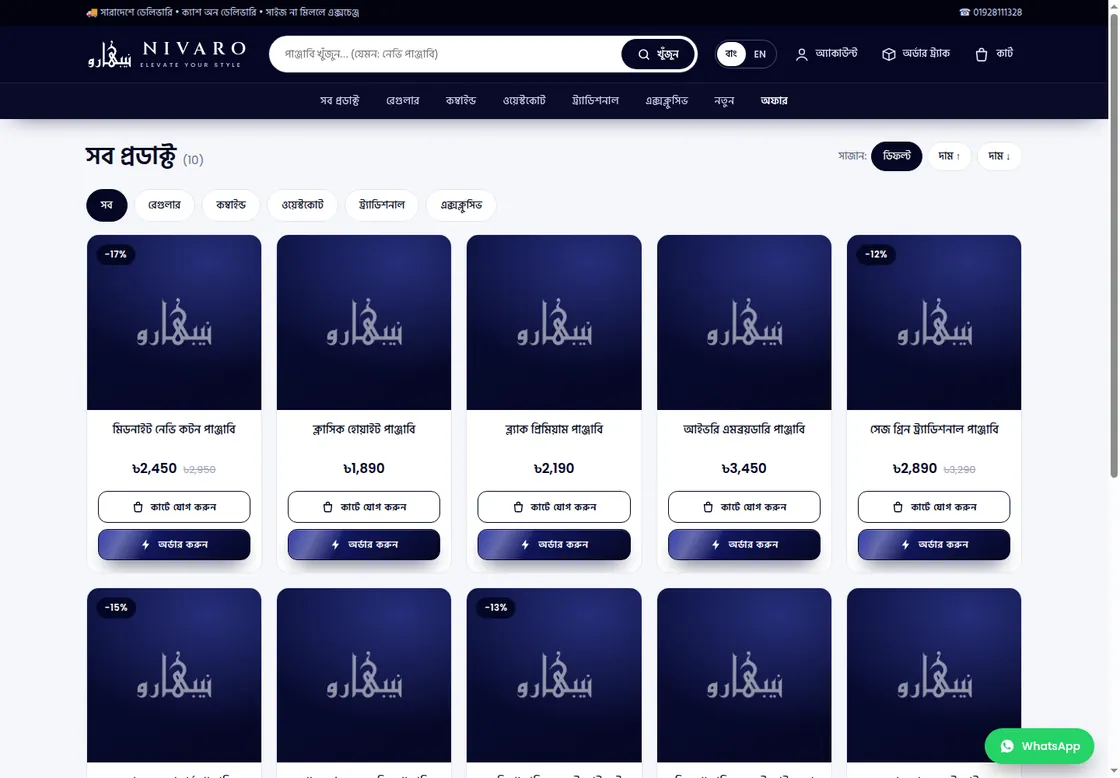The image size is (1120, 778).
Task: Order ব্ল্যাক প্রিমিয়াম পাঞ্জাবি with lightning button
Action: point(554,544)
